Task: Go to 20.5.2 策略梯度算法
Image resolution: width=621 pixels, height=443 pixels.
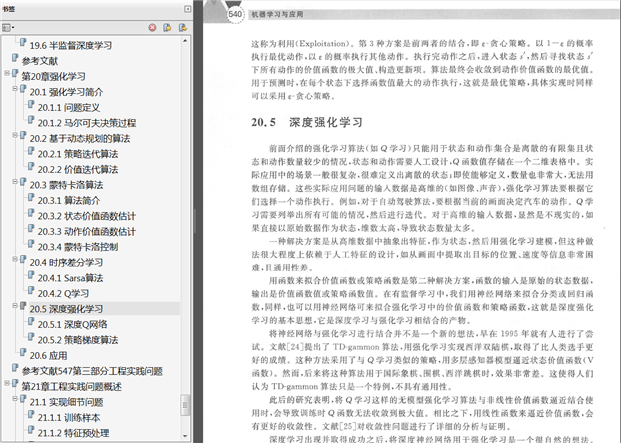Action: click(x=78, y=340)
